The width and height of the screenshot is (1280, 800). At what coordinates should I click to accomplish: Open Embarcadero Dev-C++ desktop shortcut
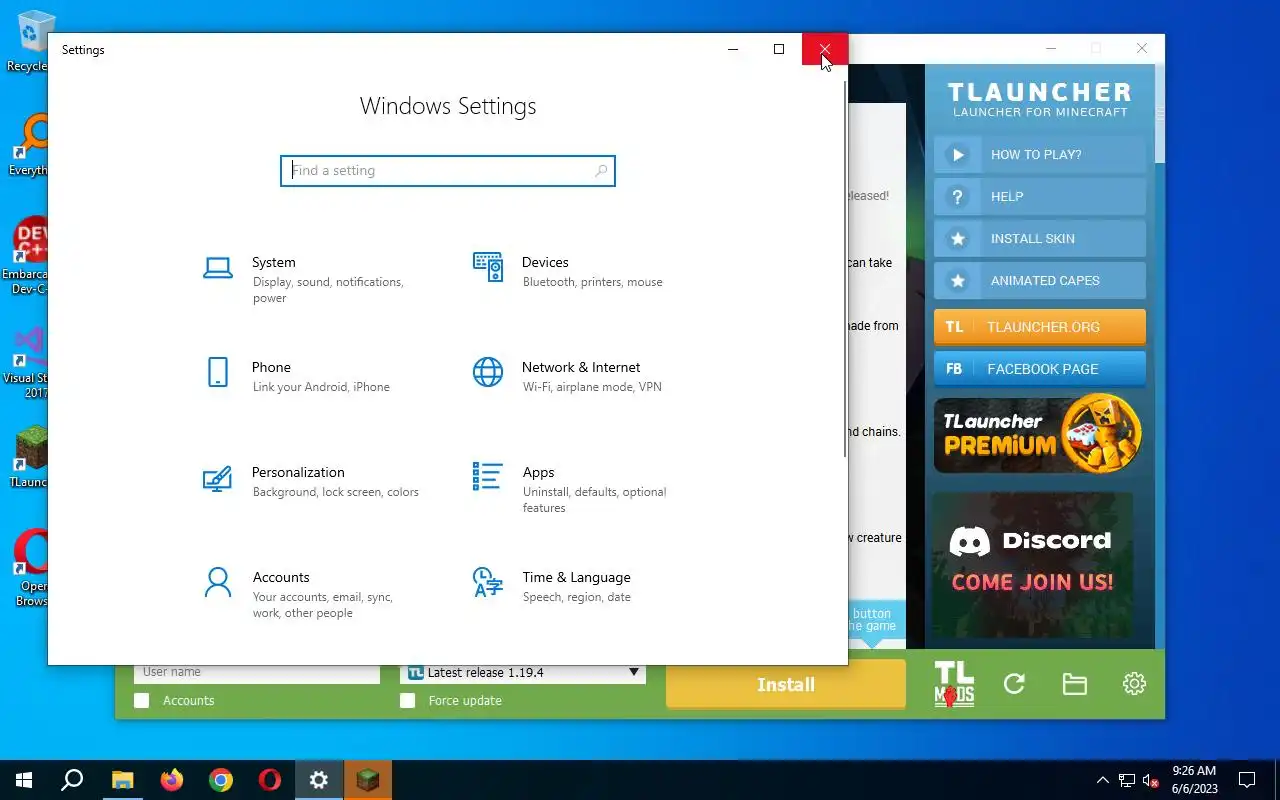pyautogui.click(x=28, y=255)
